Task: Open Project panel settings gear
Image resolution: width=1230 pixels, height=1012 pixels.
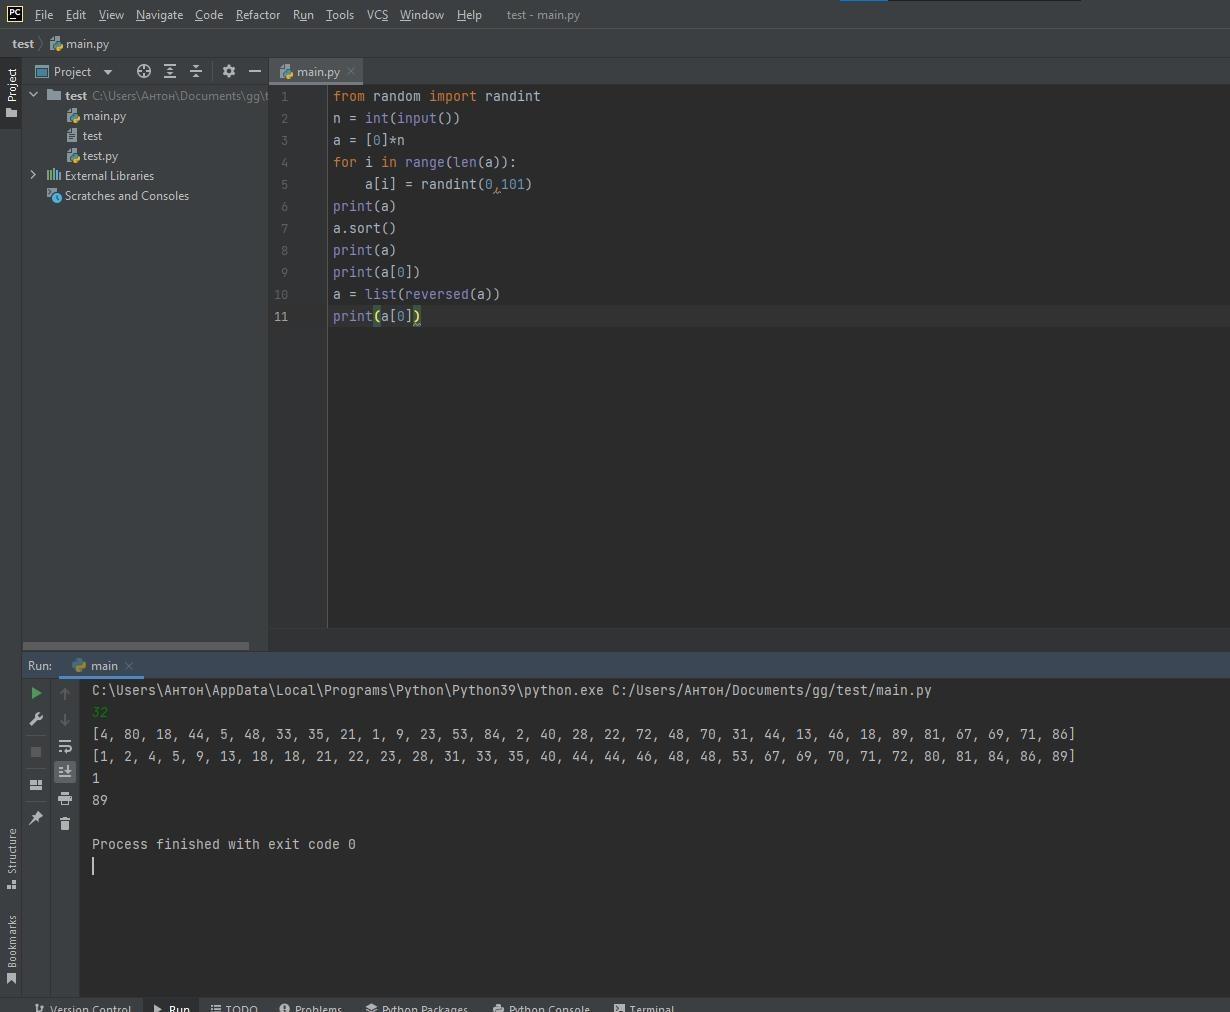Action: coord(229,71)
